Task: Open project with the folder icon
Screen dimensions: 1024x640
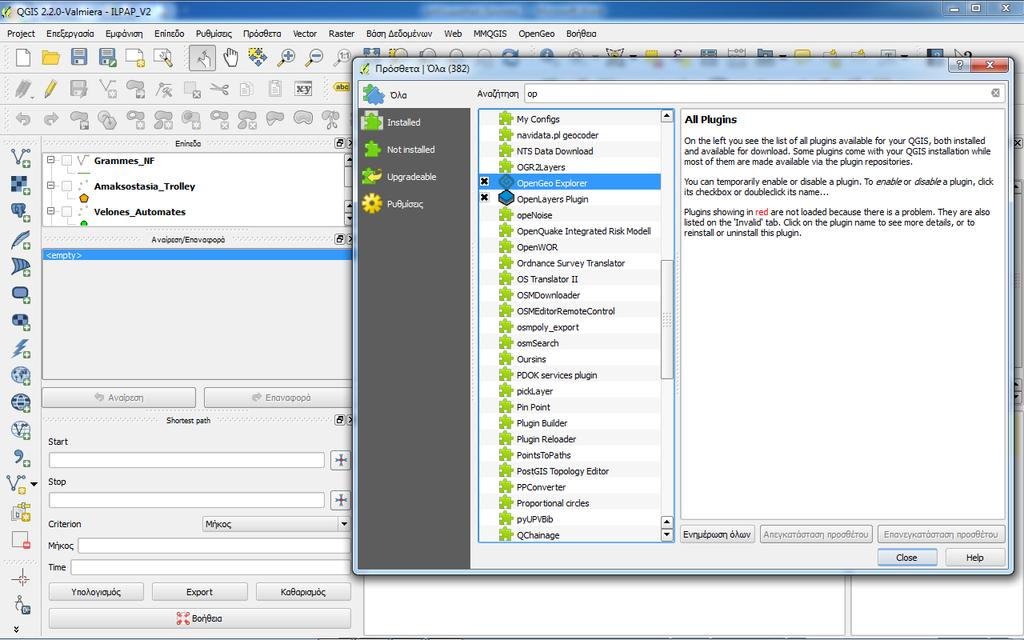Action: pos(51,58)
